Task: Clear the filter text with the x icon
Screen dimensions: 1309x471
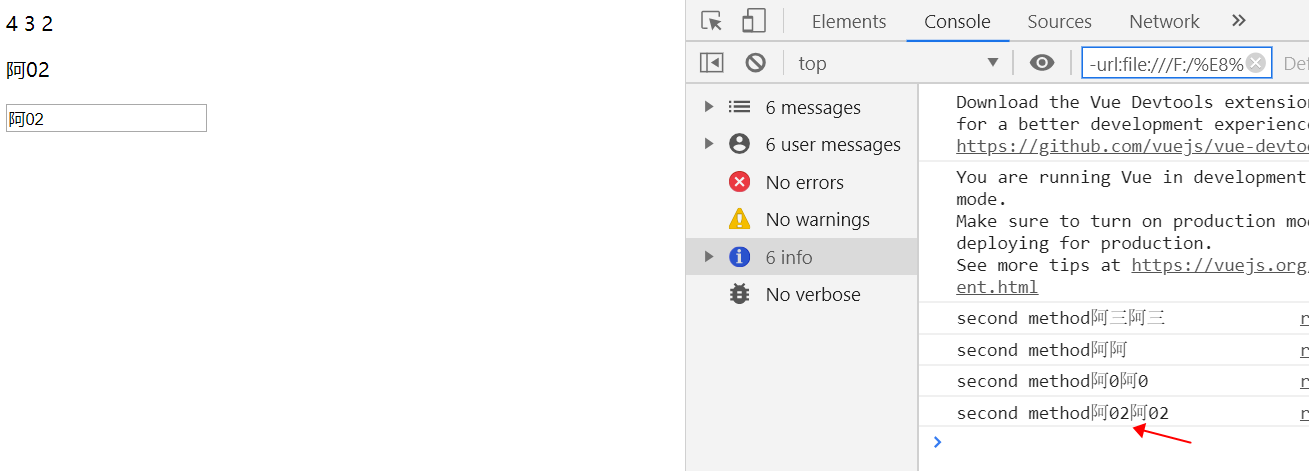Action: pyautogui.click(x=1256, y=63)
